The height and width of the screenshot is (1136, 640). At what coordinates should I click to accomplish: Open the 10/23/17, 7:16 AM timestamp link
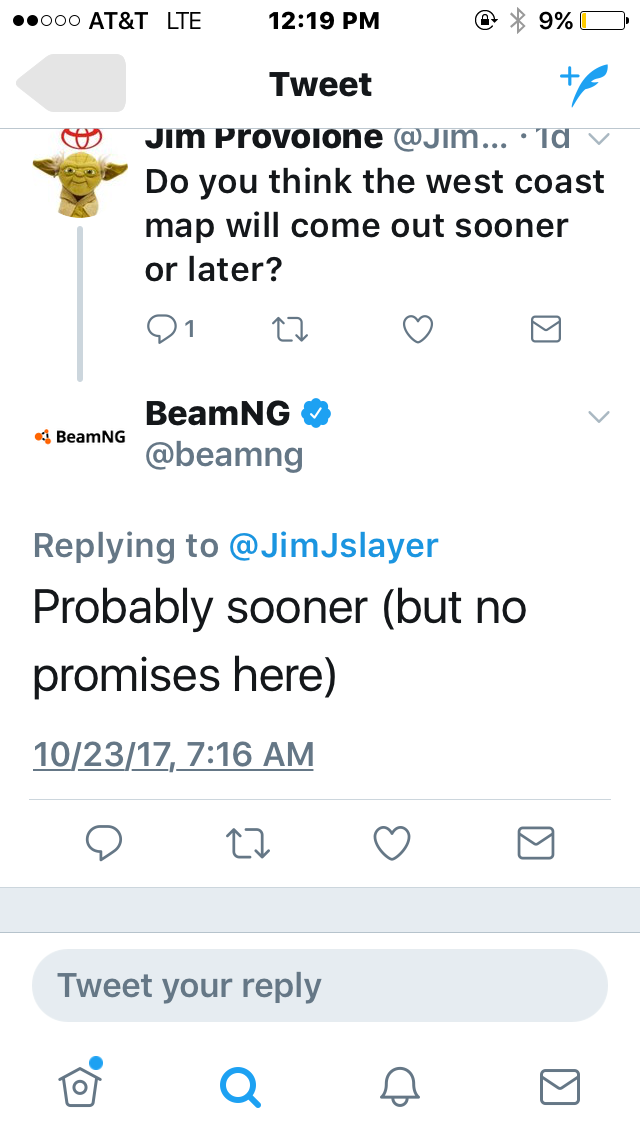click(173, 754)
